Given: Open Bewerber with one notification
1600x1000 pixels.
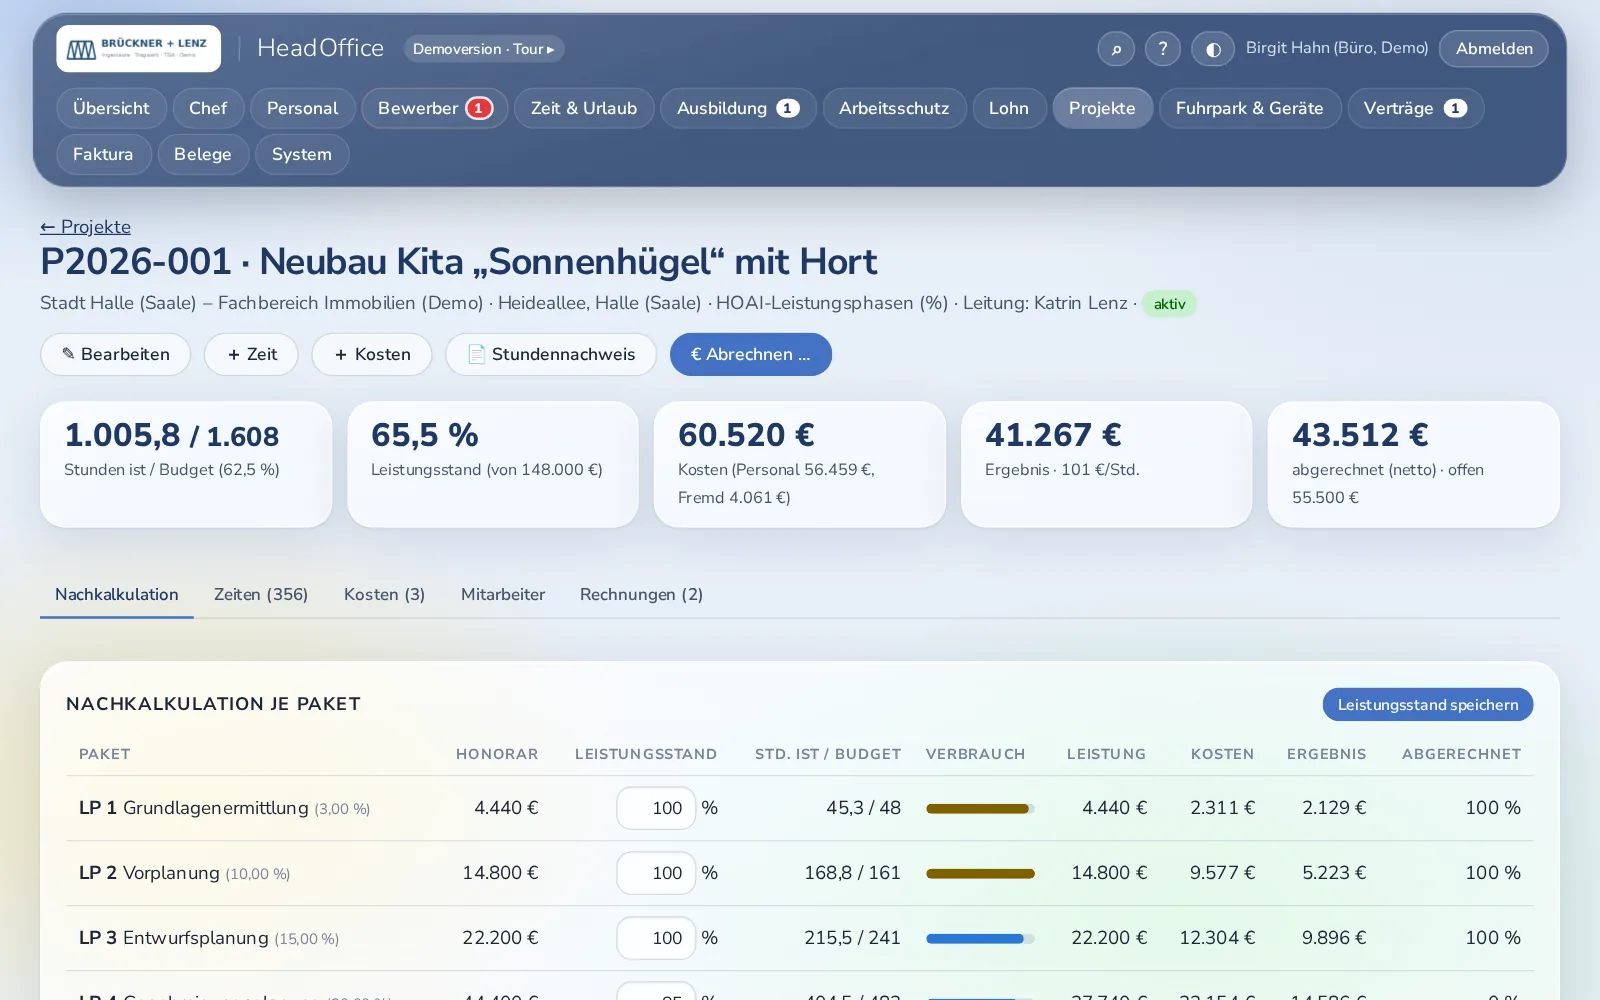Looking at the screenshot, I should (x=435, y=108).
